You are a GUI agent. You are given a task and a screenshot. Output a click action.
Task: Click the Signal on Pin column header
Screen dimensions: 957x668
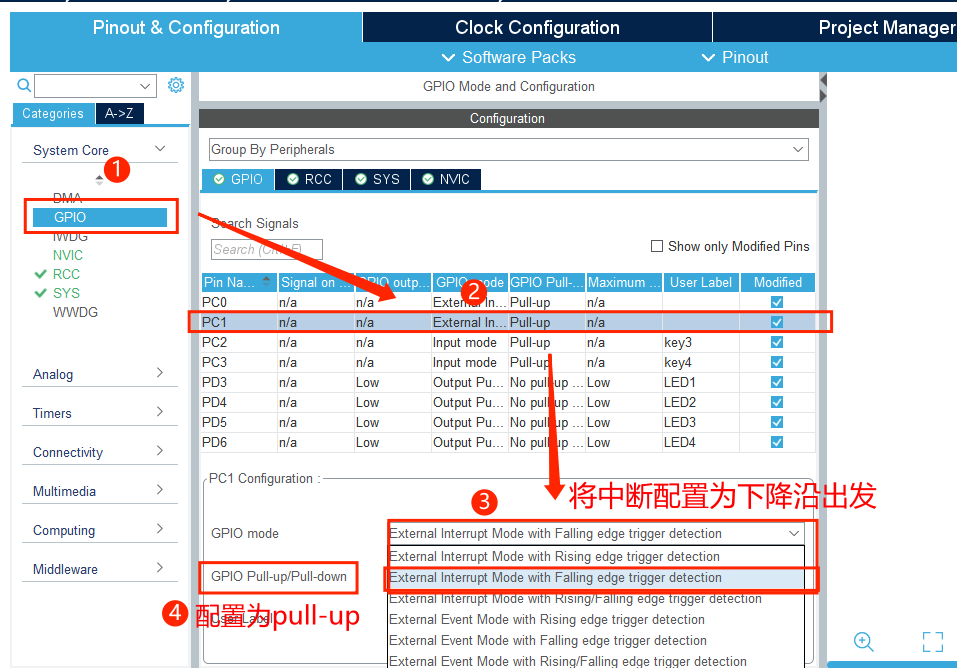click(316, 282)
